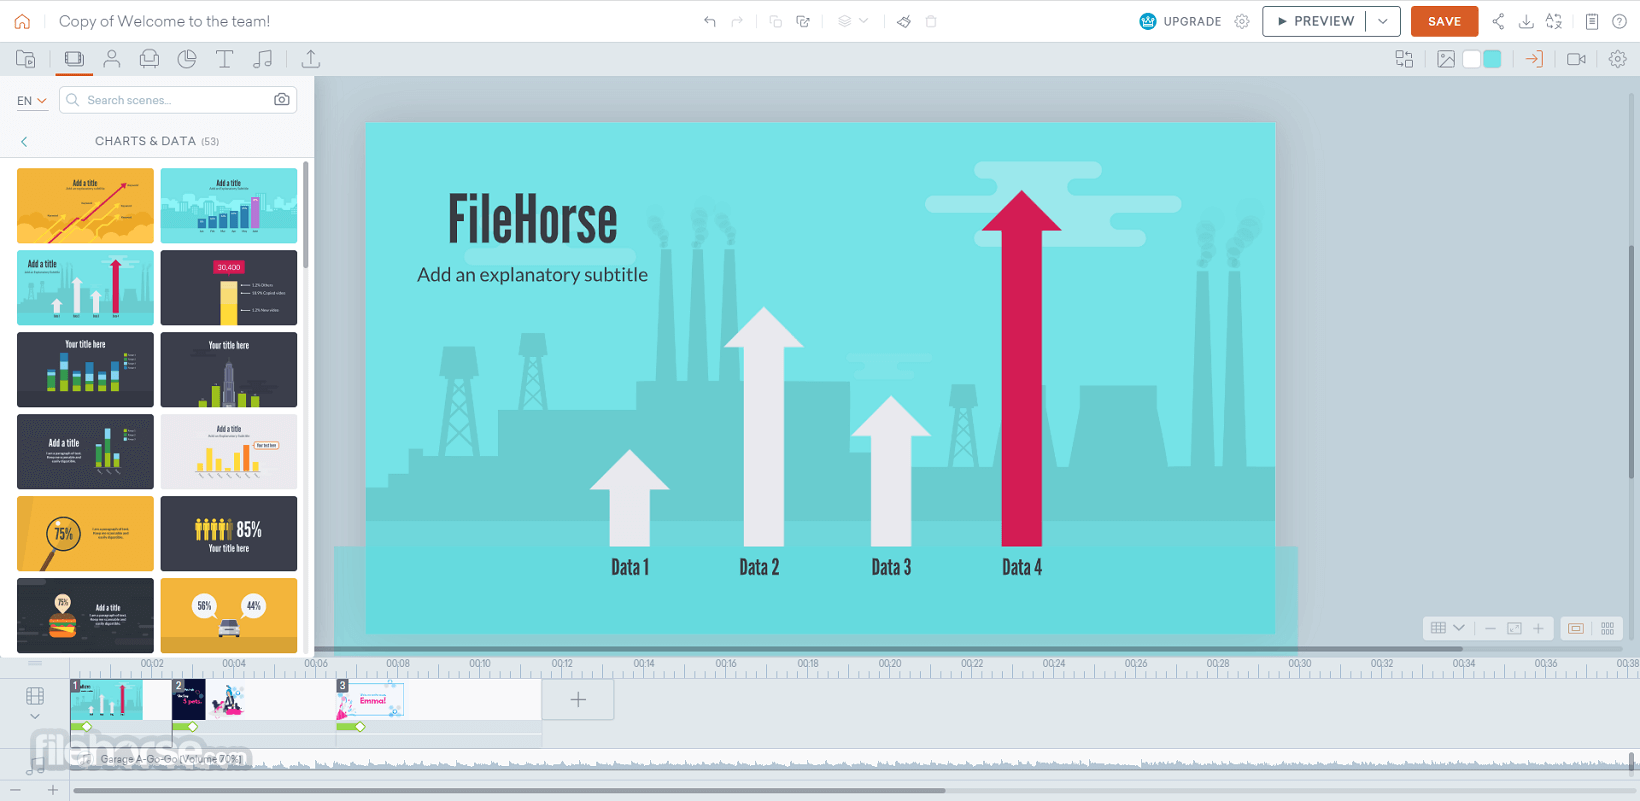Choose a background image icon

click(1446, 59)
